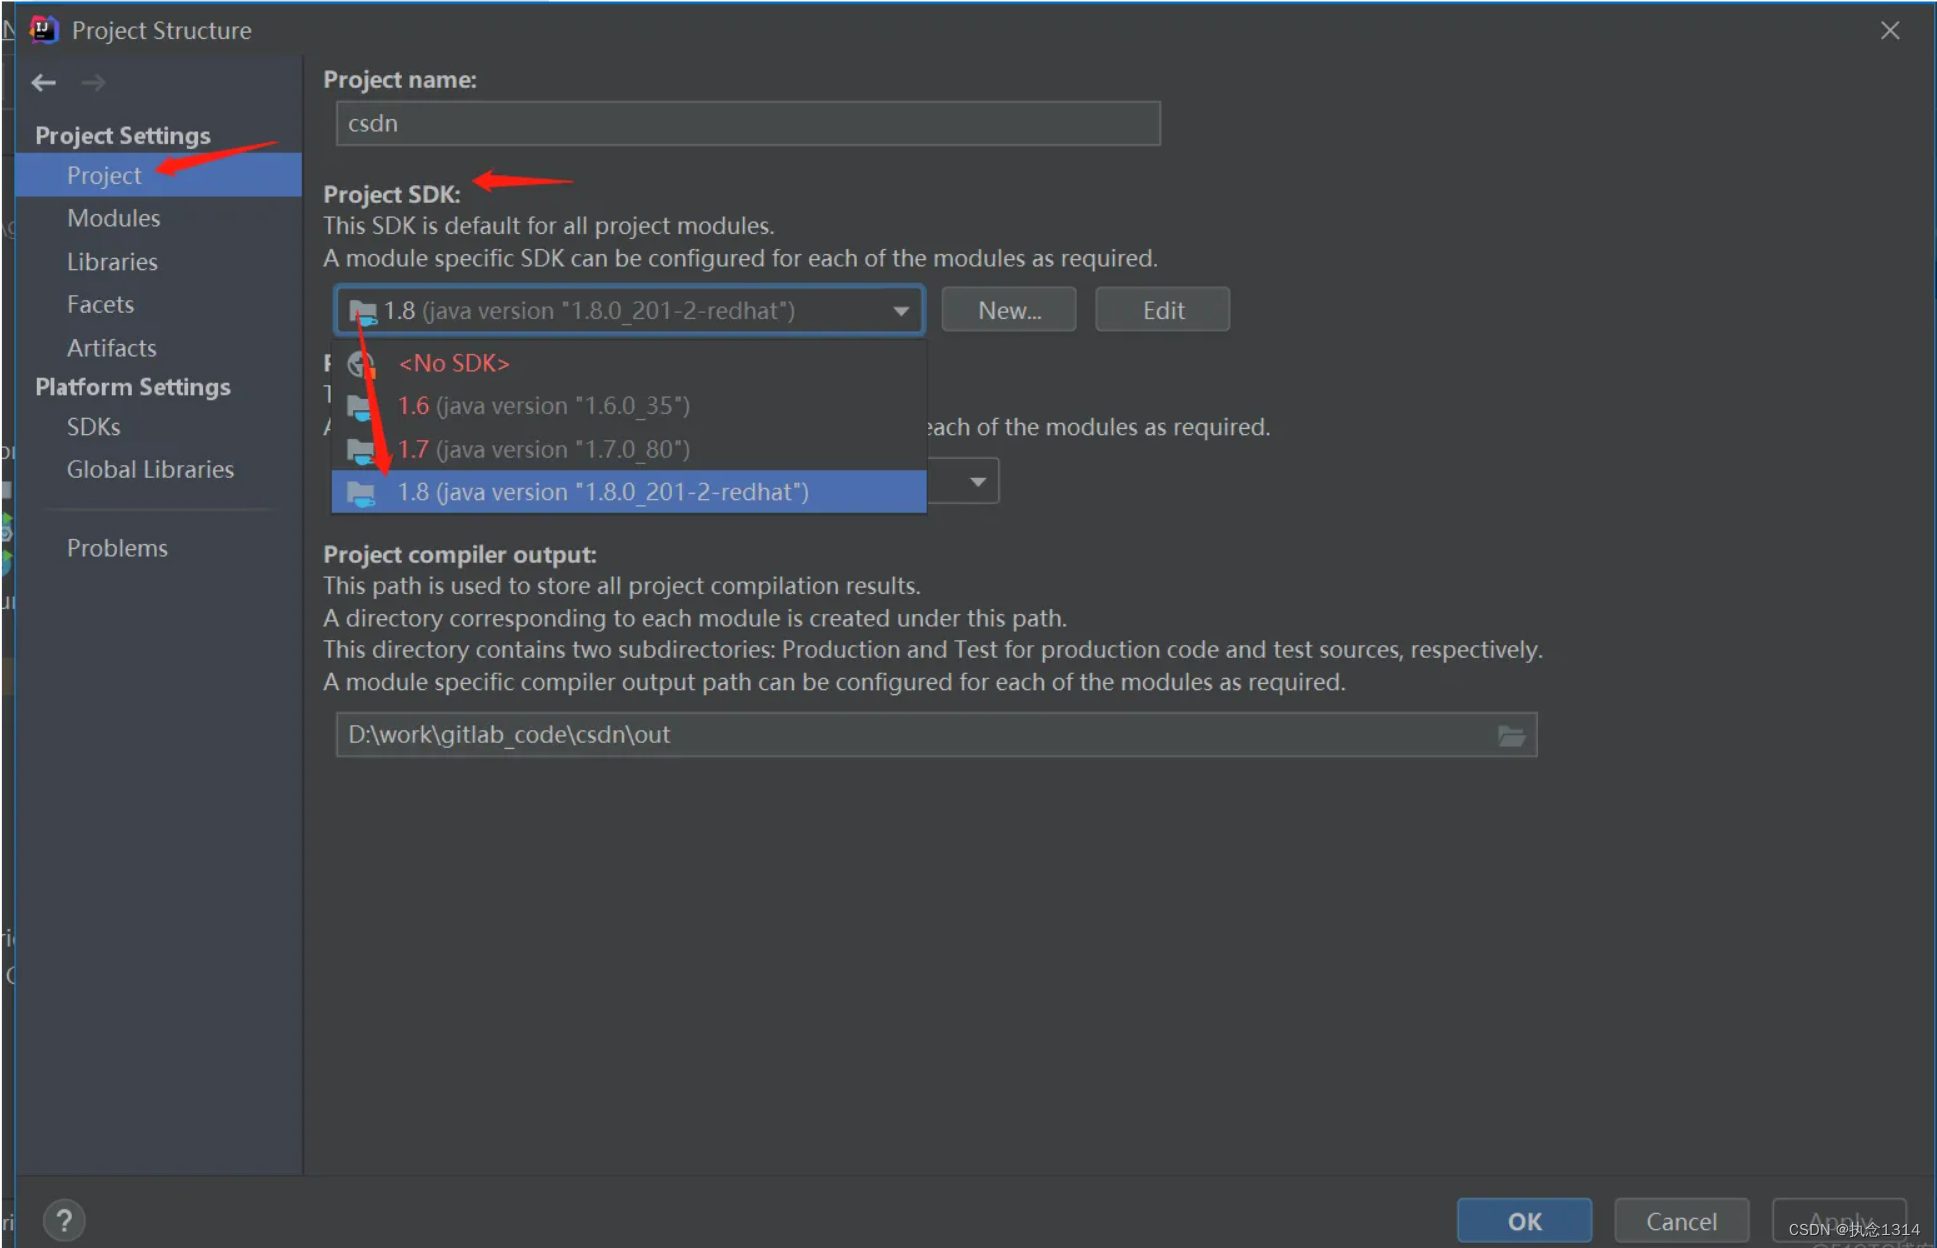Click the folder icon inside the Project SDK field
This screenshot has height=1248, width=1937.
tap(362, 310)
